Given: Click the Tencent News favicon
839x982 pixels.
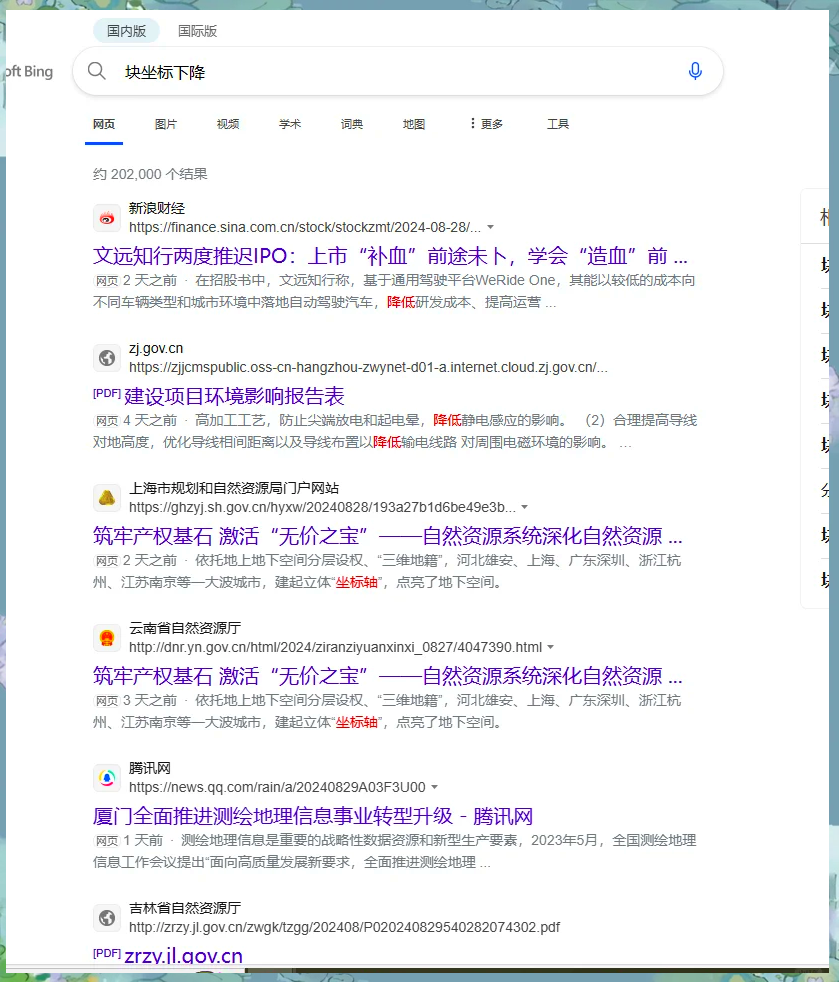Looking at the screenshot, I should coord(107,778).
